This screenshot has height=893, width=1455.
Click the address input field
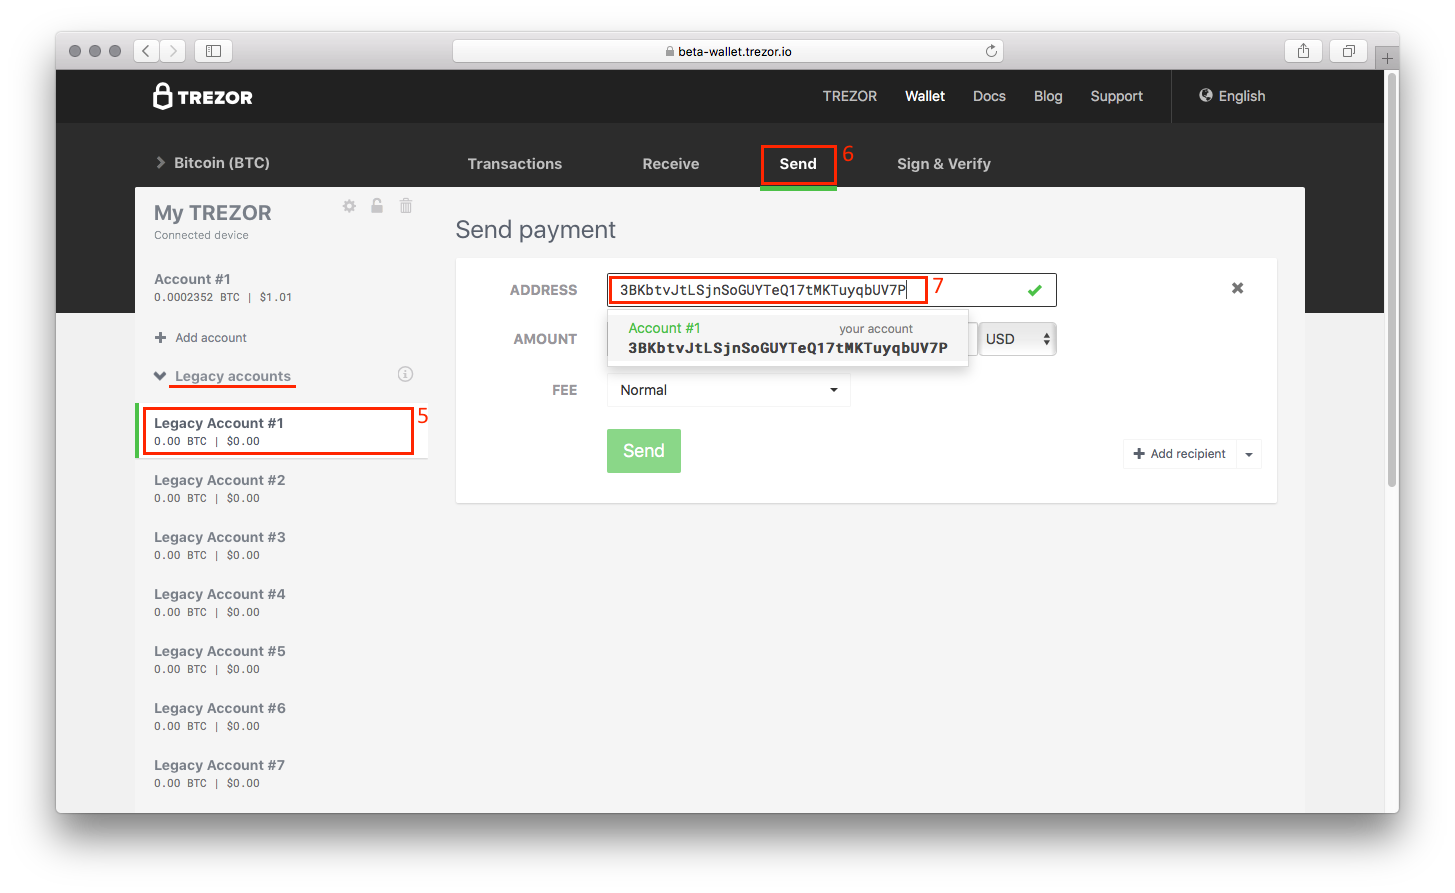[x=831, y=290]
